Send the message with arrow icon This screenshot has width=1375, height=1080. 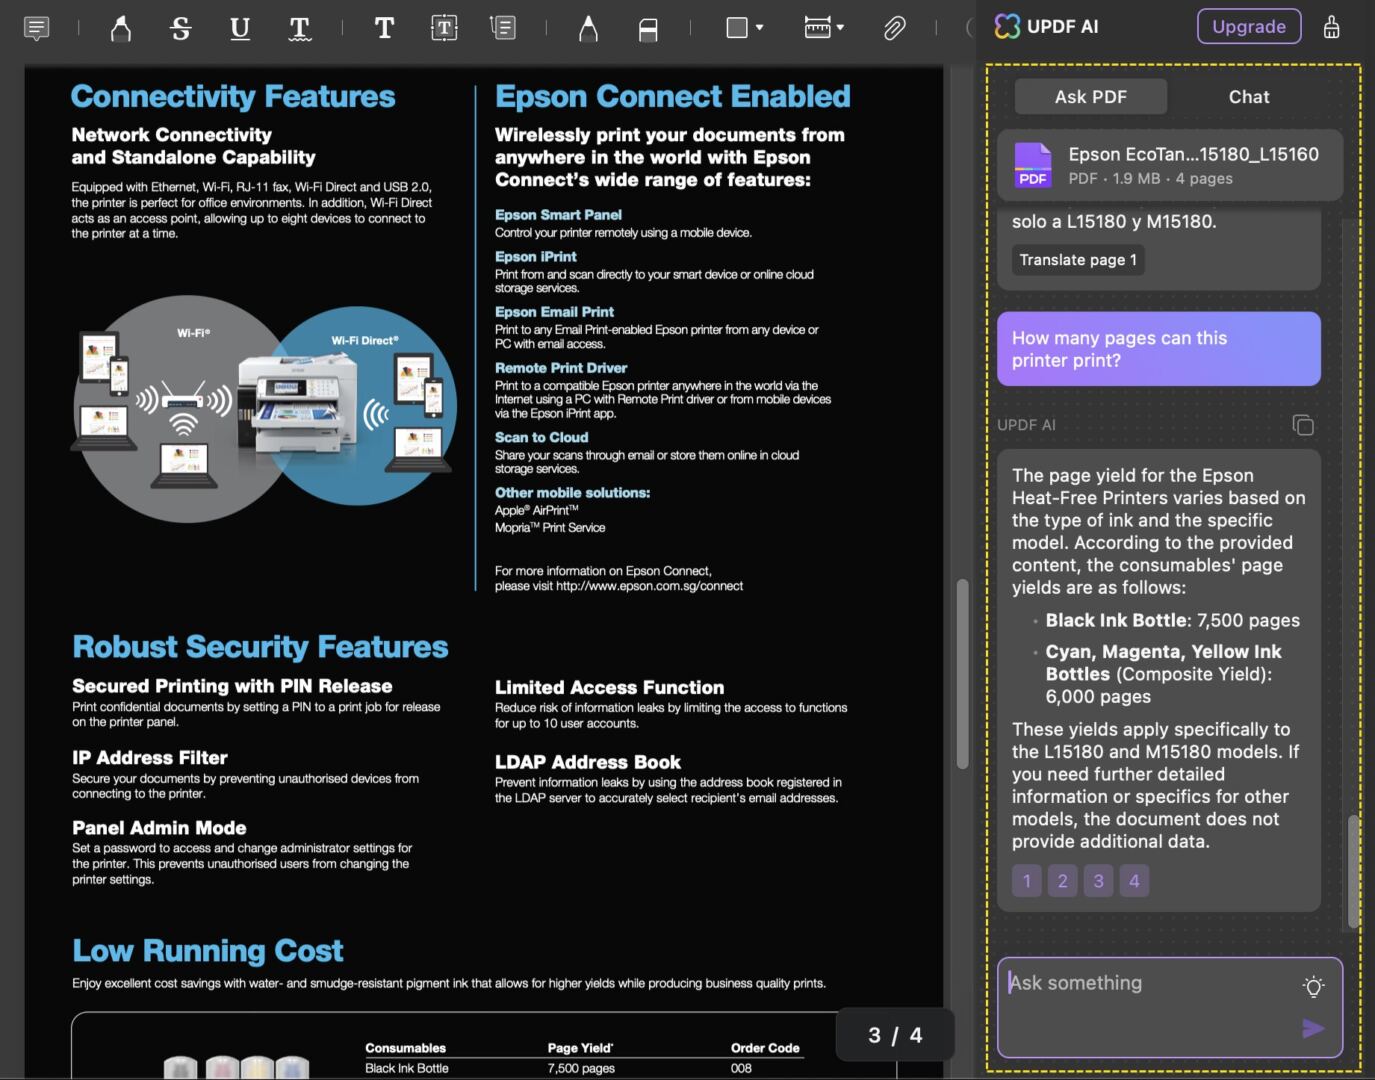(1313, 1029)
